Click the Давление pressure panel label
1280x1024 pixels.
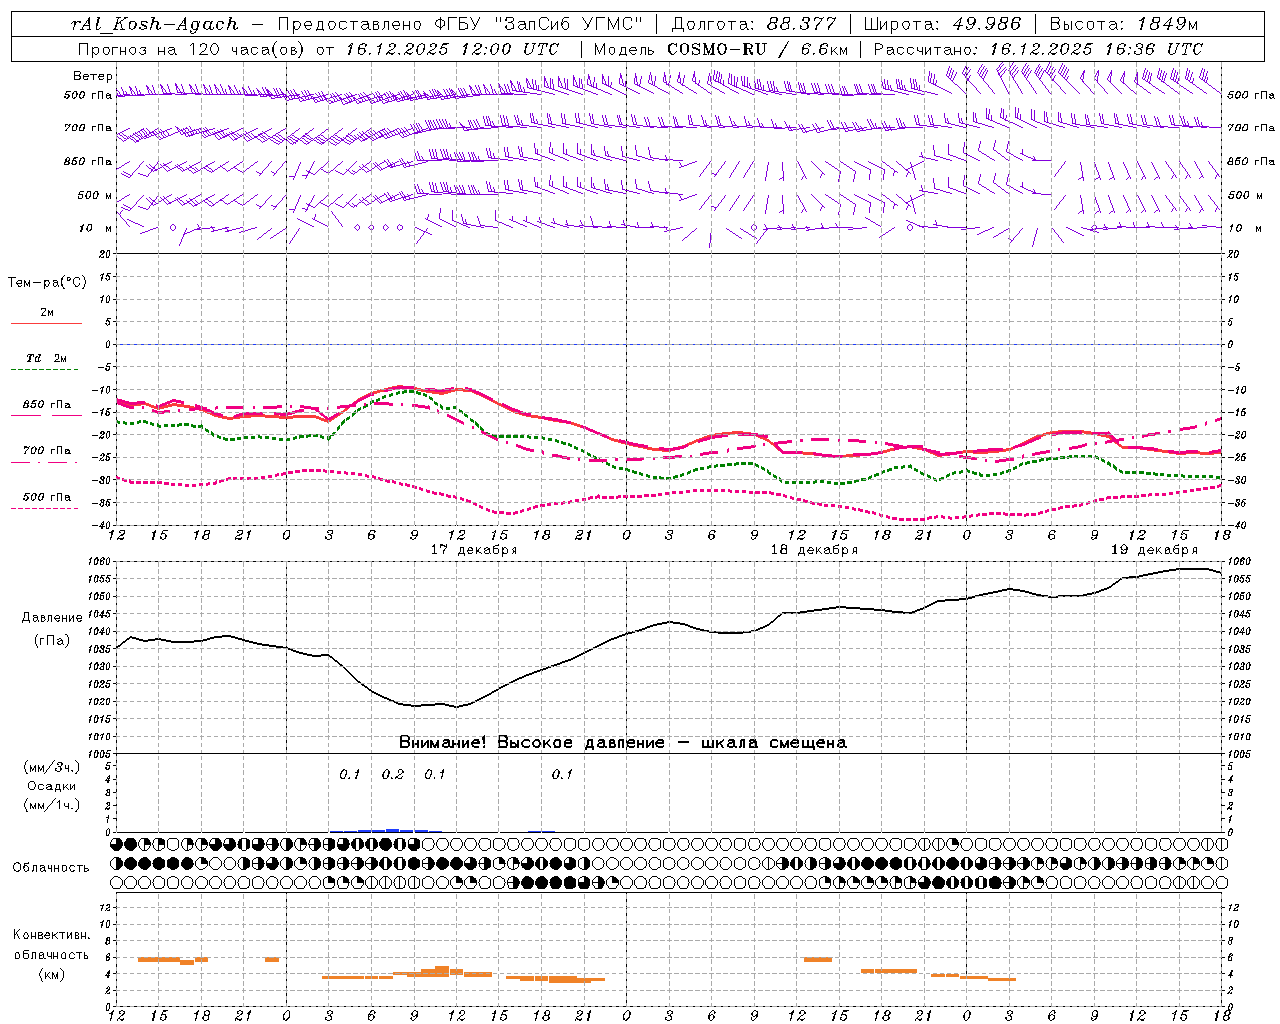pos(52,618)
